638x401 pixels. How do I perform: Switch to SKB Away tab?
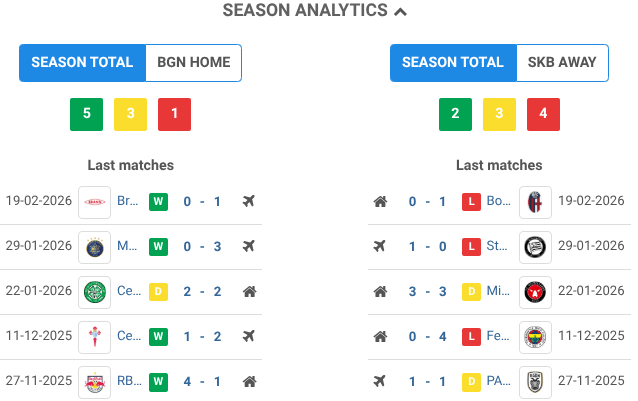pyautogui.click(x=562, y=62)
